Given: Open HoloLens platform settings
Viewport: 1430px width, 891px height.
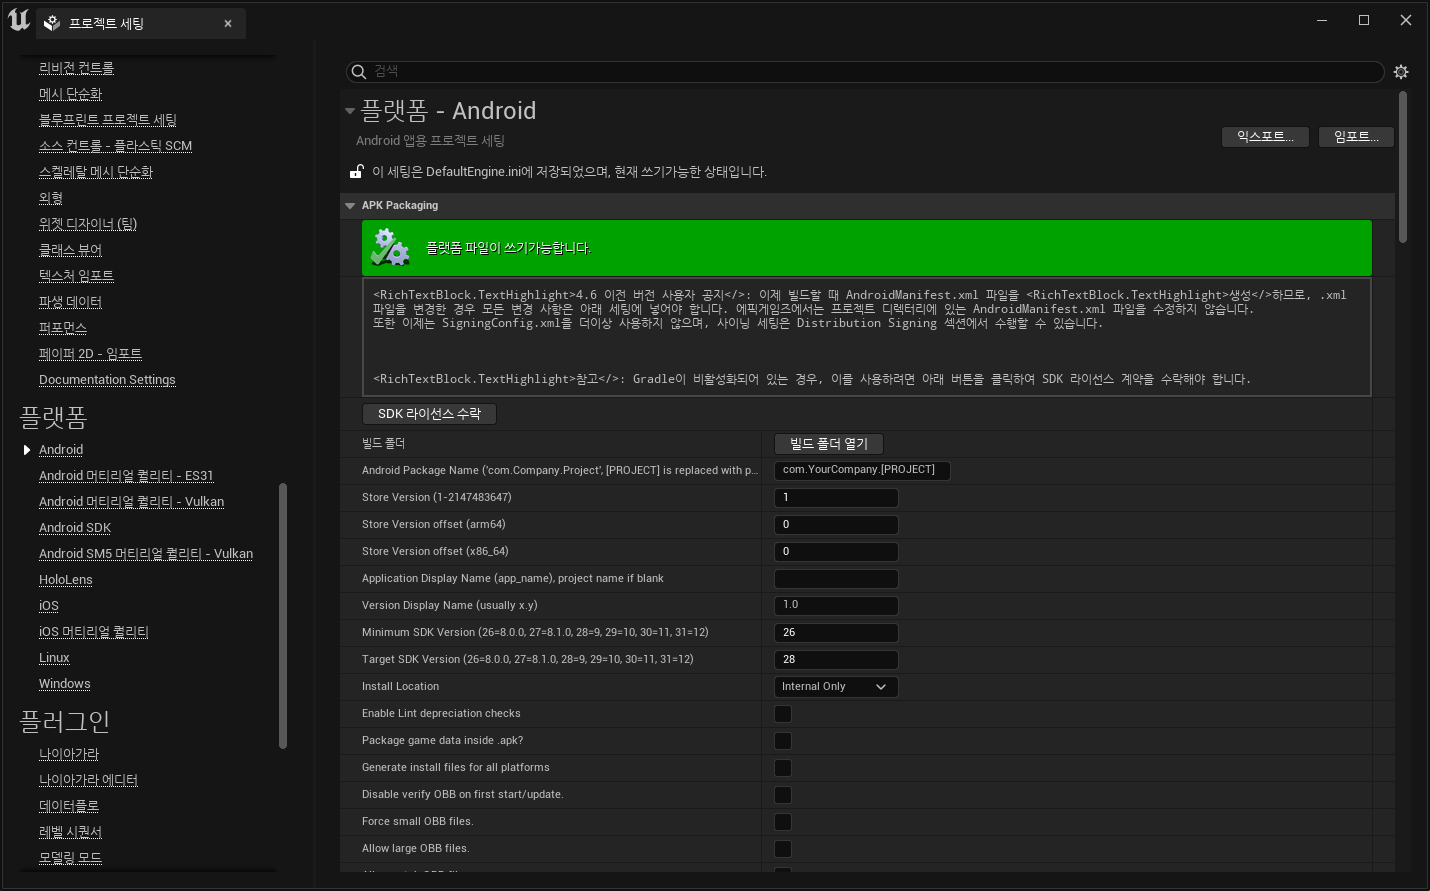Looking at the screenshot, I should pyautogui.click(x=66, y=580).
